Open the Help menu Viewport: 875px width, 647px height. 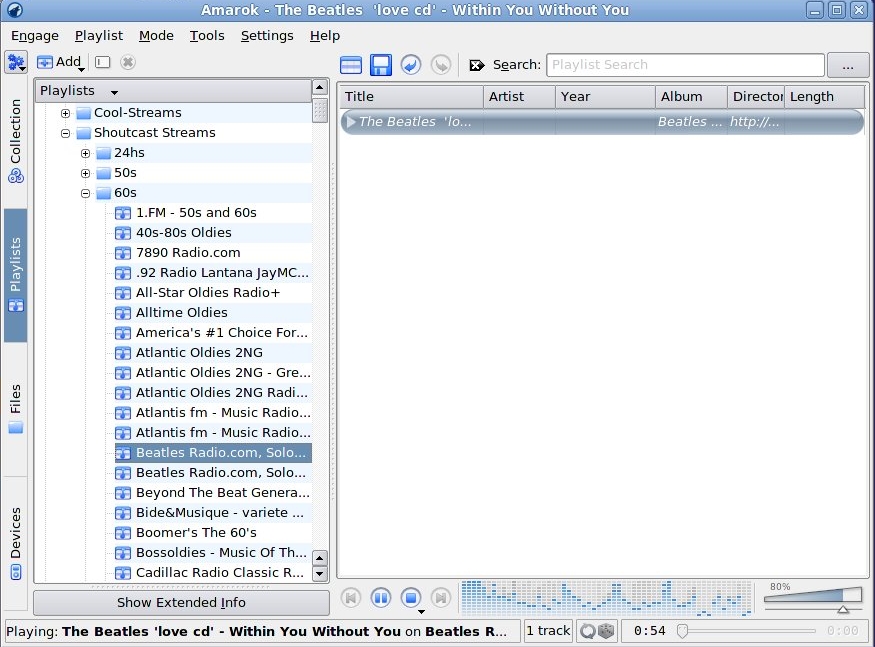click(325, 36)
